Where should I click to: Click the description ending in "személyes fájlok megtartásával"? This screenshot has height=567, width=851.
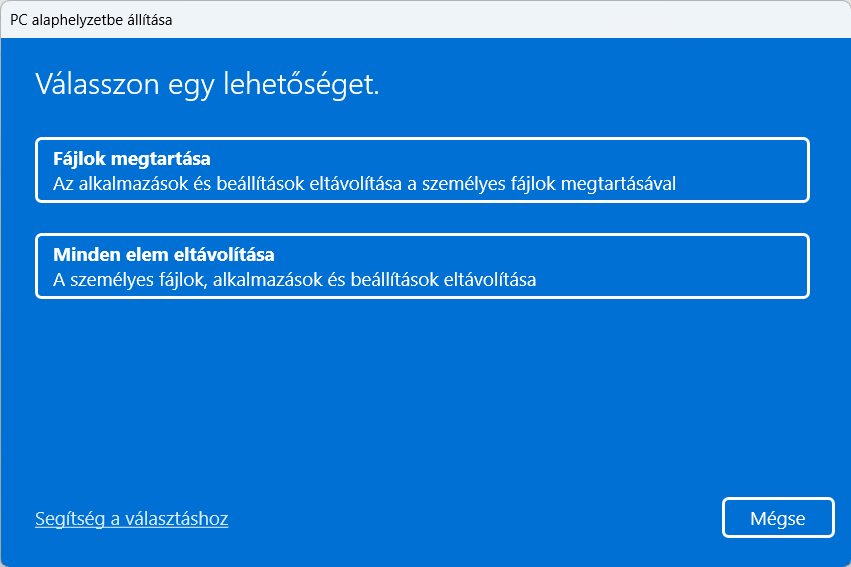pyautogui.click(x=365, y=184)
